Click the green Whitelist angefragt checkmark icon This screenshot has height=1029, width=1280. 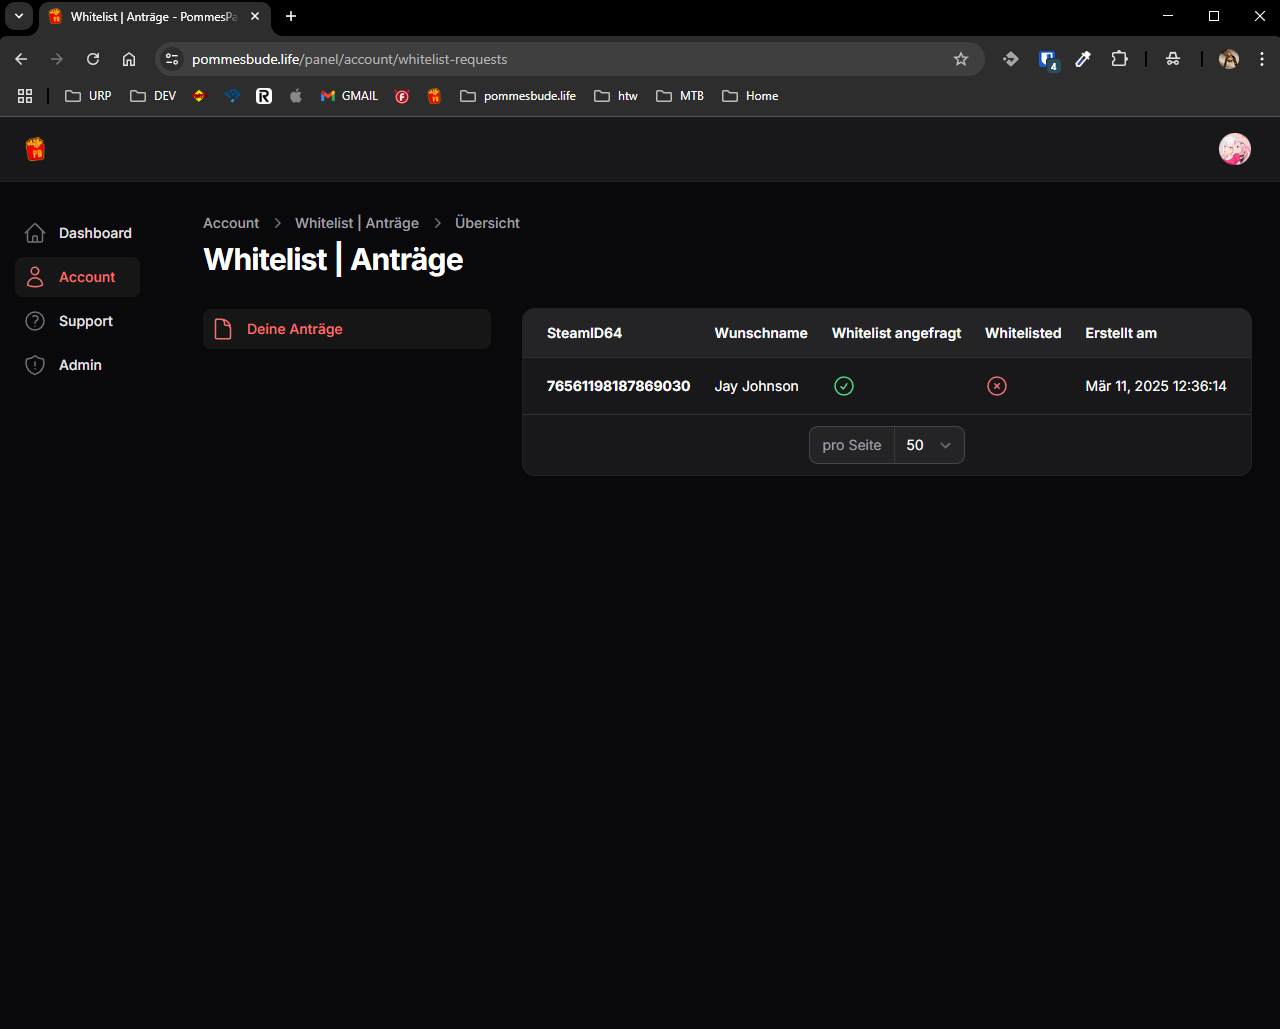coord(844,386)
